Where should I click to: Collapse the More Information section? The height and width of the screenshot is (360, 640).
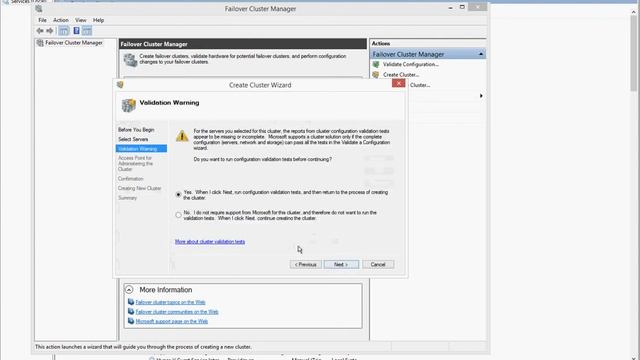coord(129,290)
